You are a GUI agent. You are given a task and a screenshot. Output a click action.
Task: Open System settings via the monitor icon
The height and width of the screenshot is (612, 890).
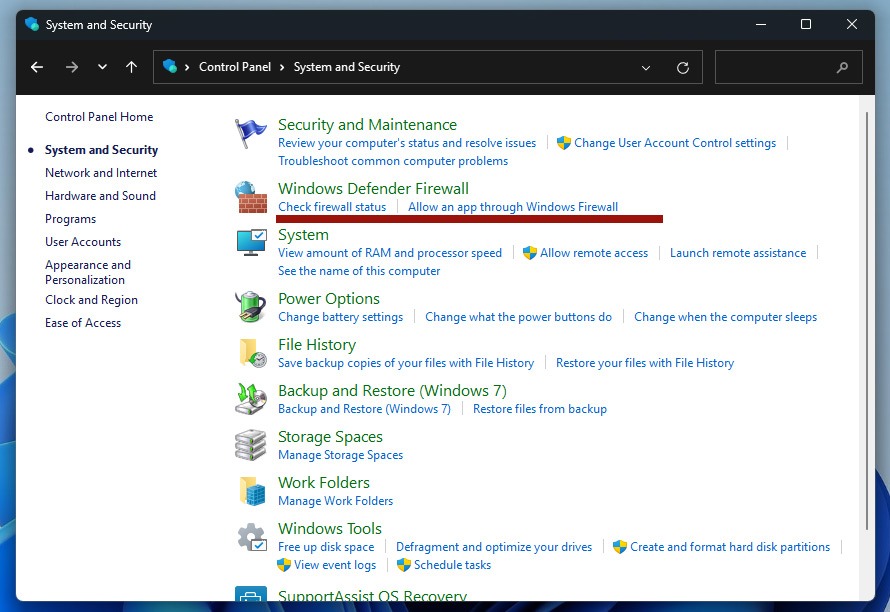tap(250, 244)
